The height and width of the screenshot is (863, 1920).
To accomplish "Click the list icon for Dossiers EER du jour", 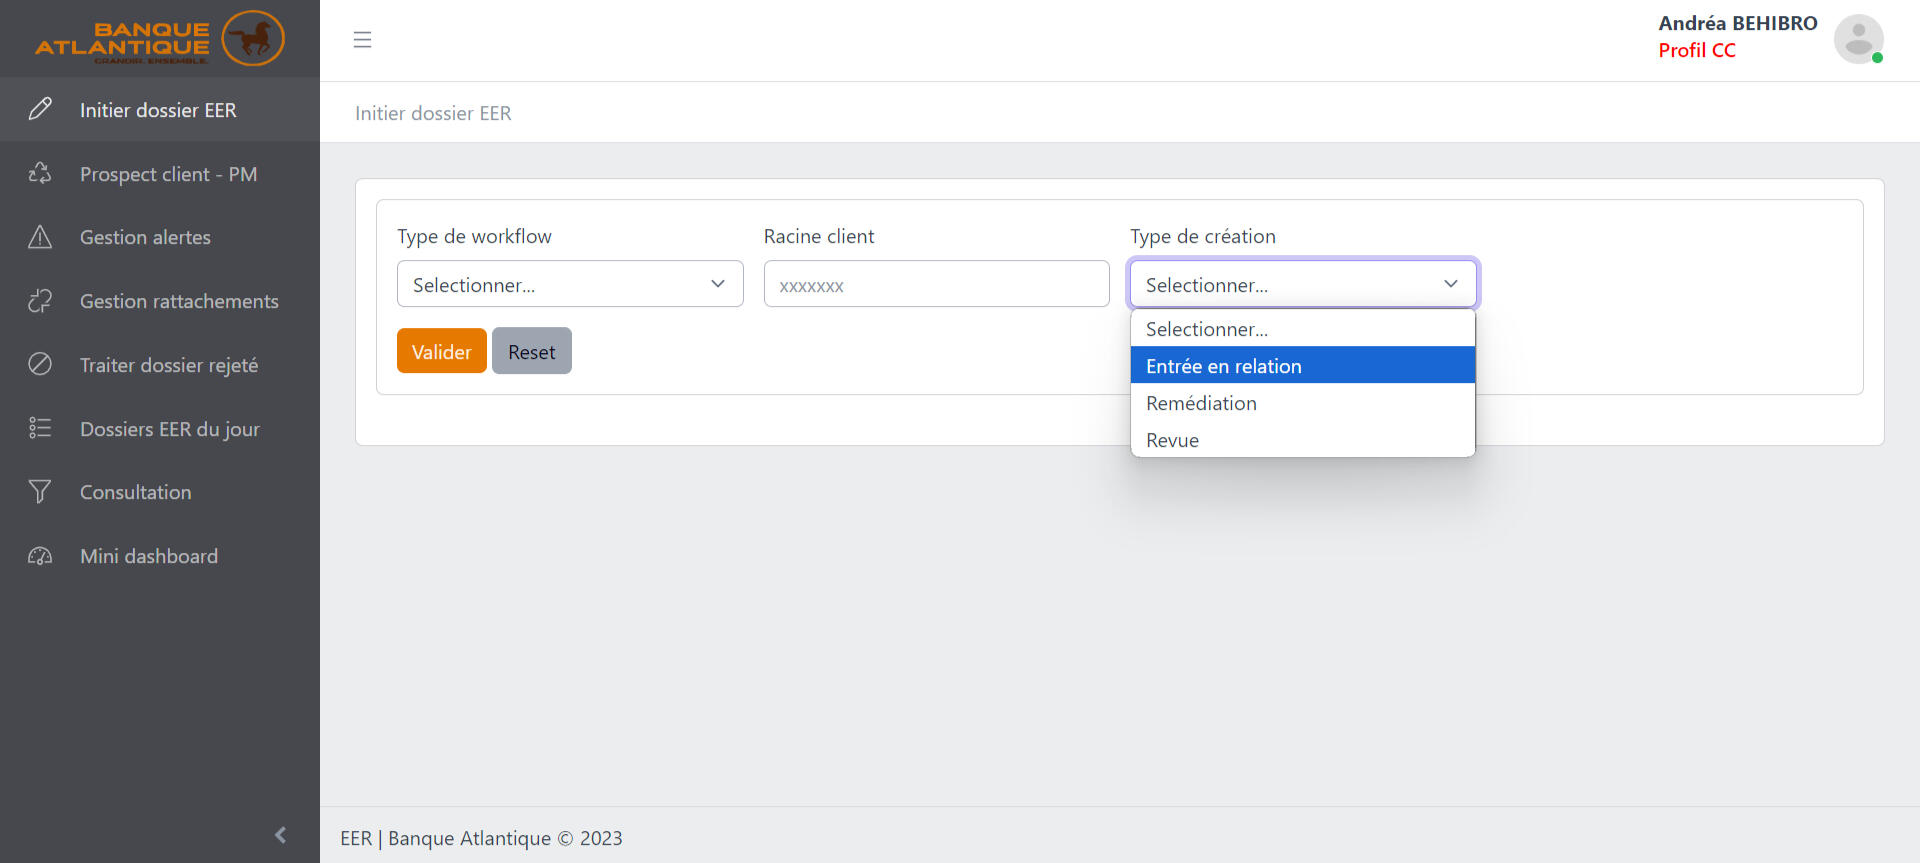I will (40, 428).
